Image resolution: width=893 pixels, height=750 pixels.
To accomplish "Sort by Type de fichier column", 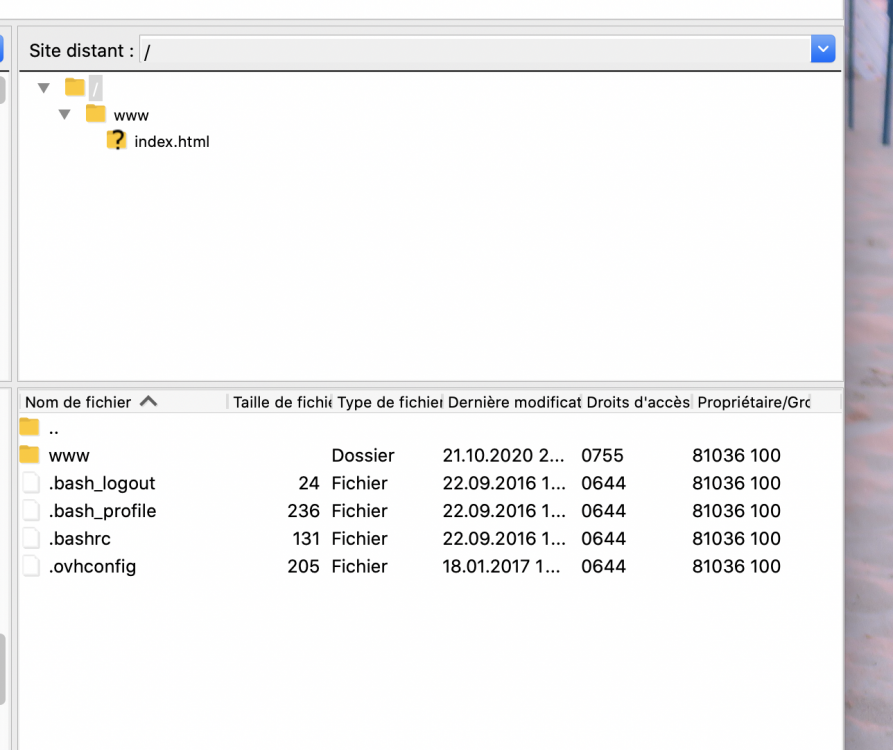I will point(389,402).
